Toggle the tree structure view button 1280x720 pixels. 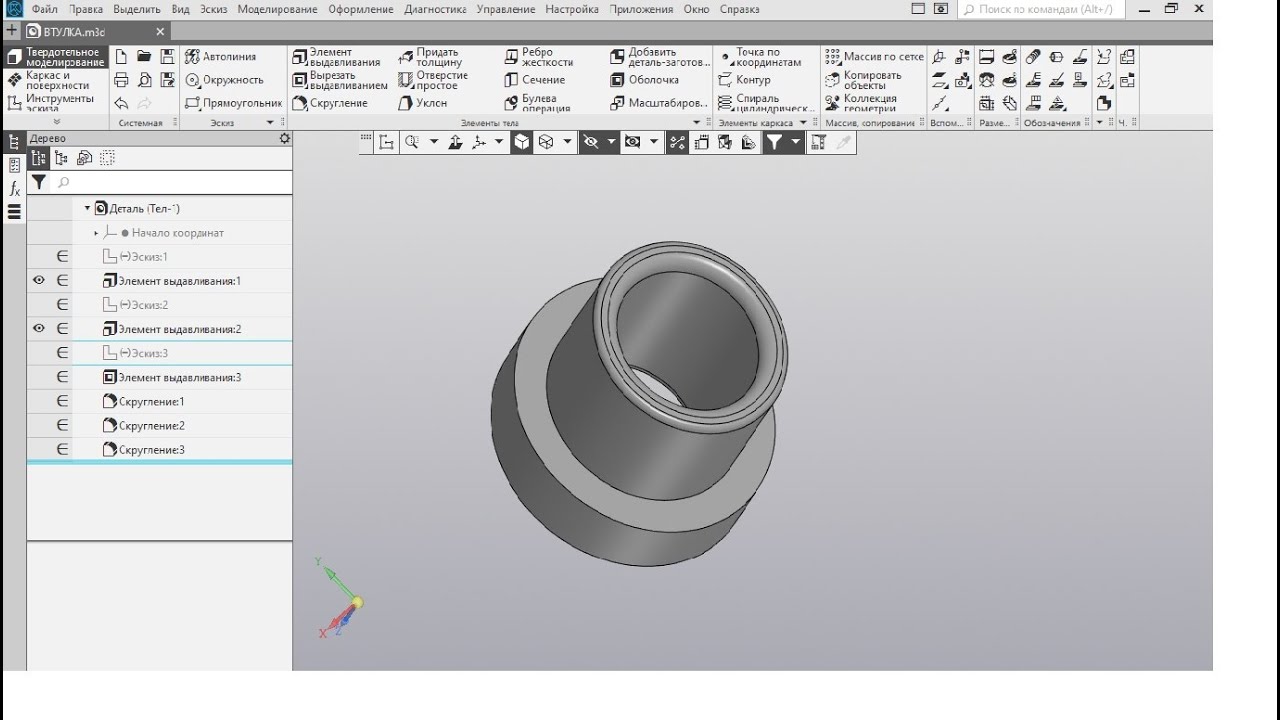click(39, 158)
